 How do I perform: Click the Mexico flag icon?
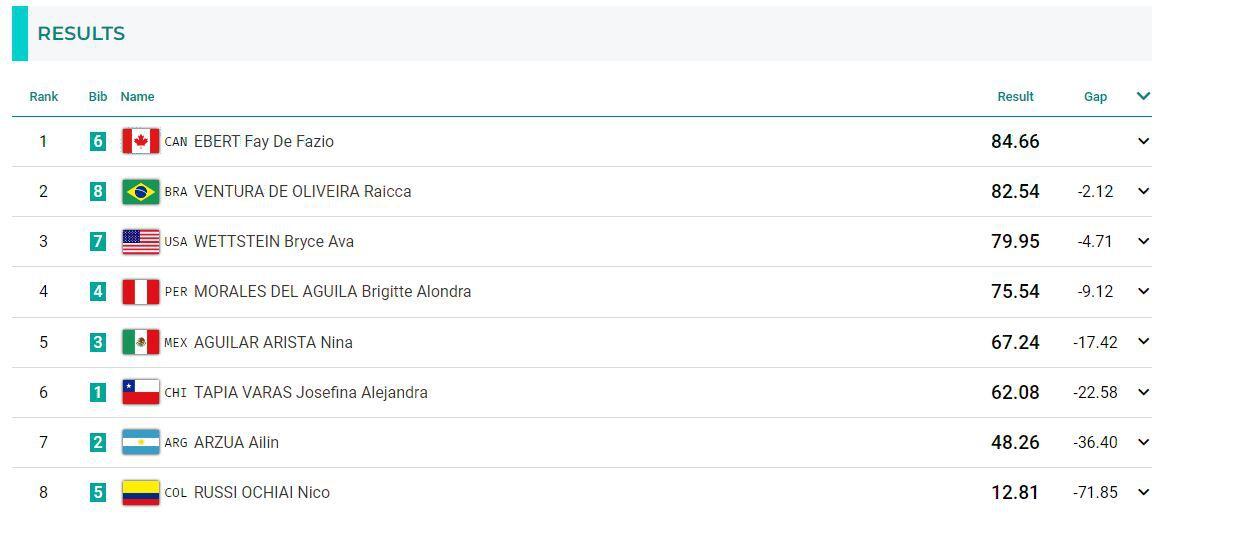[140, 342]
